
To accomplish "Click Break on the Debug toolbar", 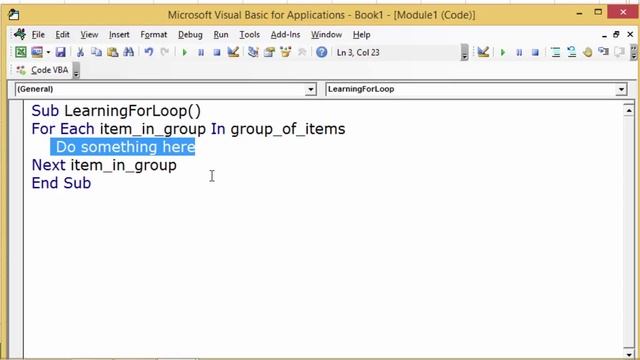I will click(x=519, y=52).
